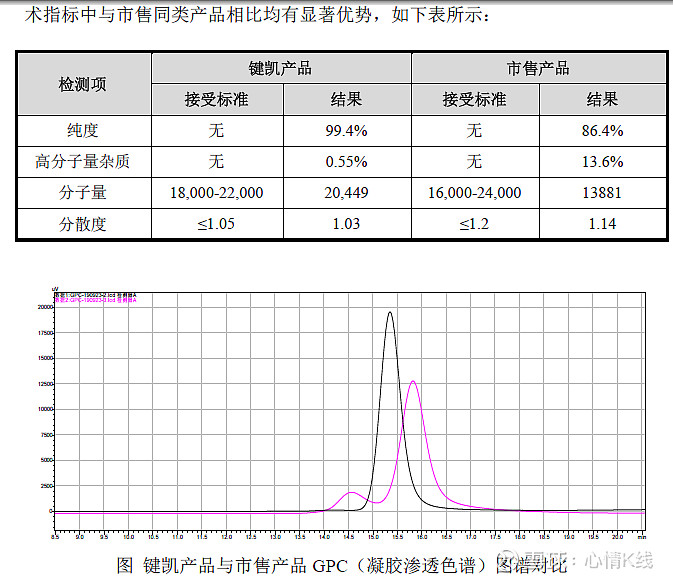Click the "10.0" x-axis tick label
Image resolution: width=673 pixels, height=581 pixels.
[x=129, y=536]
